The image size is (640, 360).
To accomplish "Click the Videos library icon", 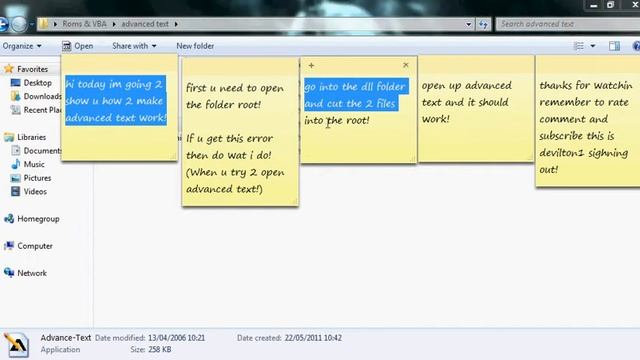I will click(16, 191).
